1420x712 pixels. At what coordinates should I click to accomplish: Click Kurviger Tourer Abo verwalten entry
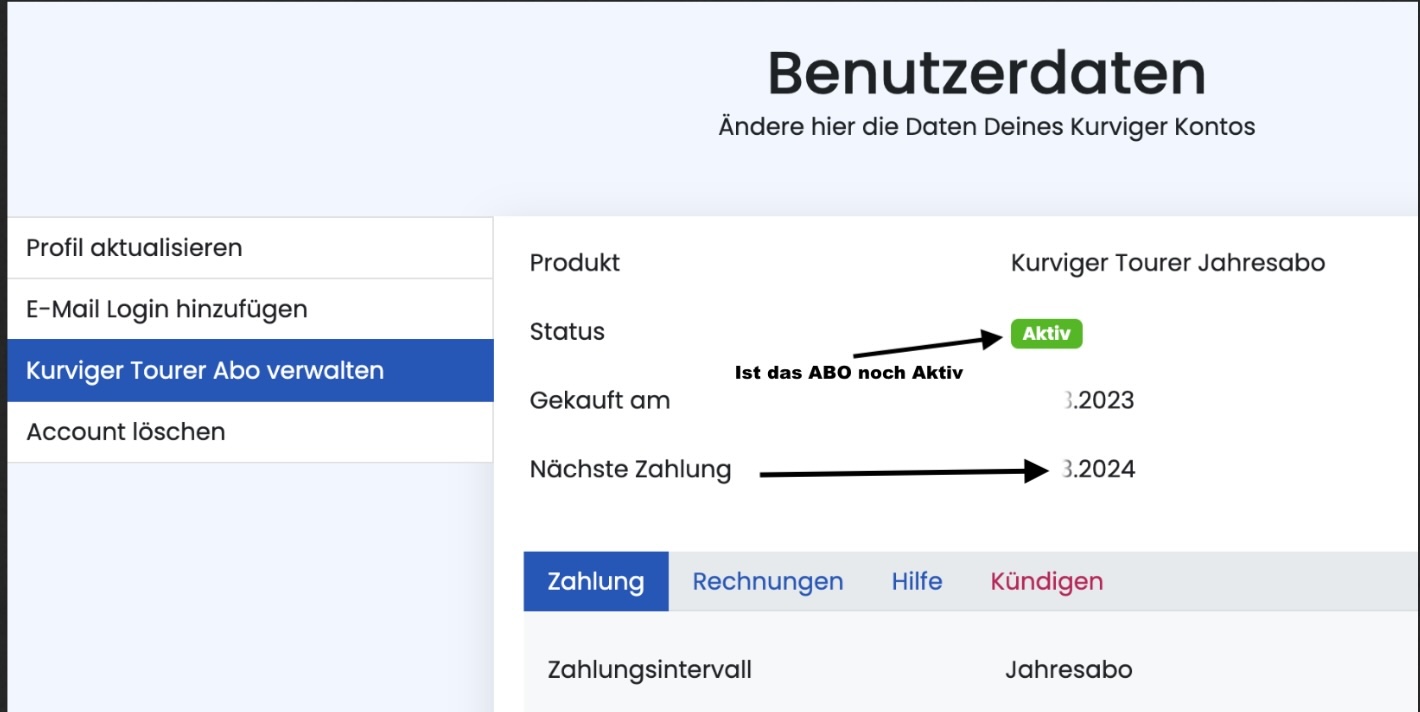[x=205, y=370]
